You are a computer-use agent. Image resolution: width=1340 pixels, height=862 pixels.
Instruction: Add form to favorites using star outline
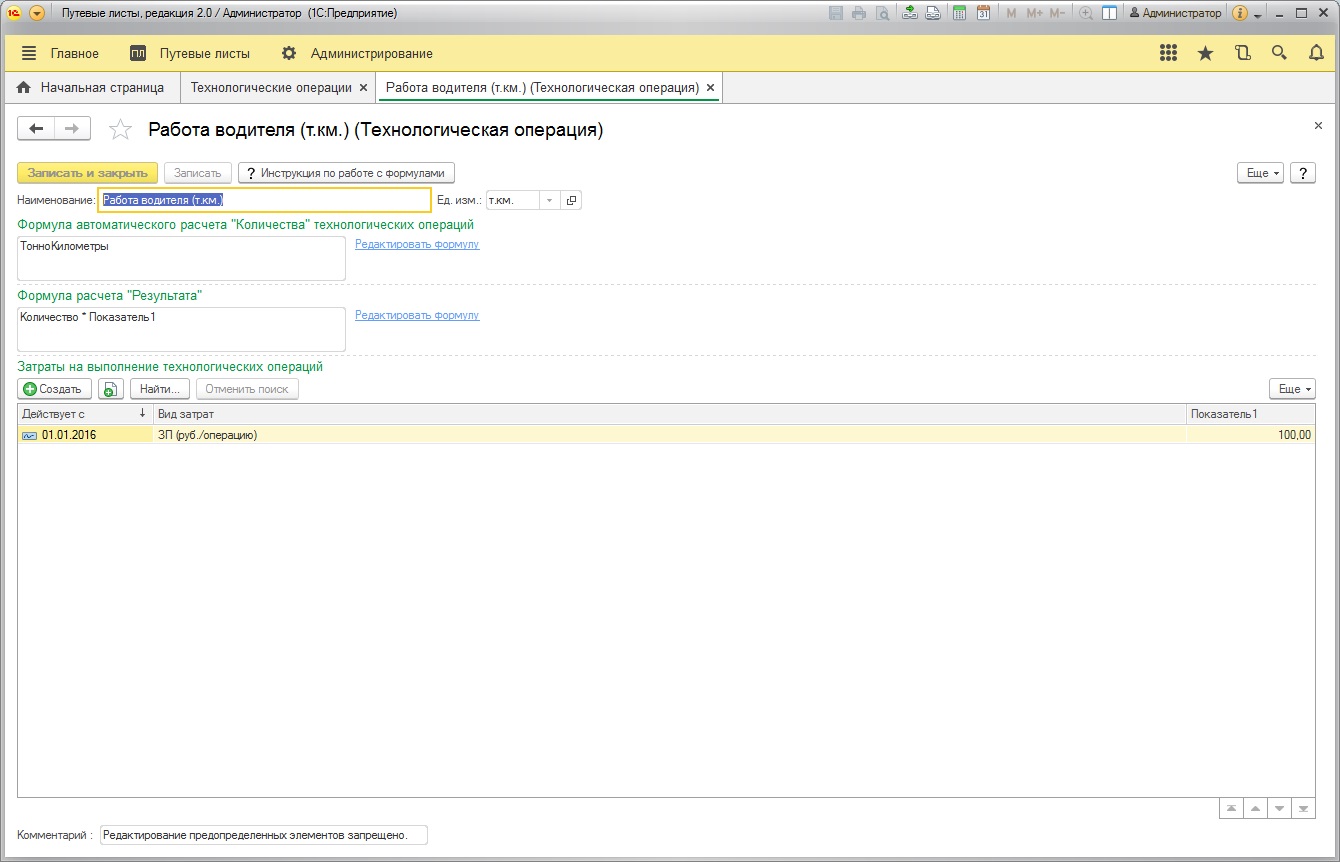(120, 129)
